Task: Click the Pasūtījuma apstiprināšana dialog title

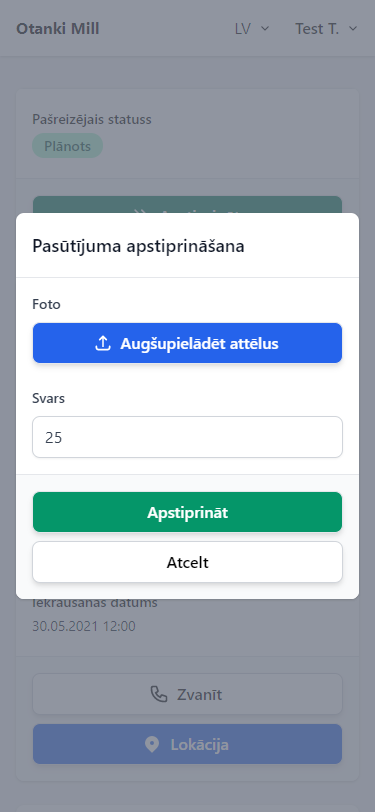Action: tap(138, 246)
